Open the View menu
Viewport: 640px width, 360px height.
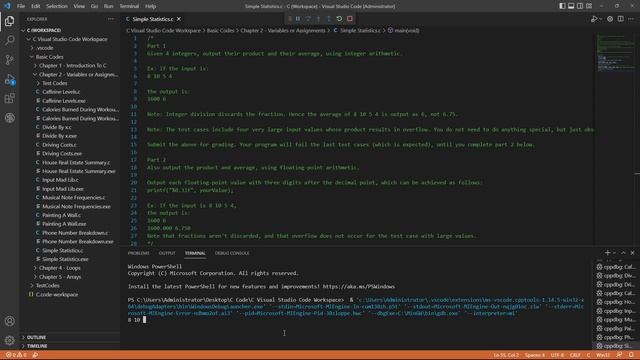pyautogui.click(x=79, y=6)
